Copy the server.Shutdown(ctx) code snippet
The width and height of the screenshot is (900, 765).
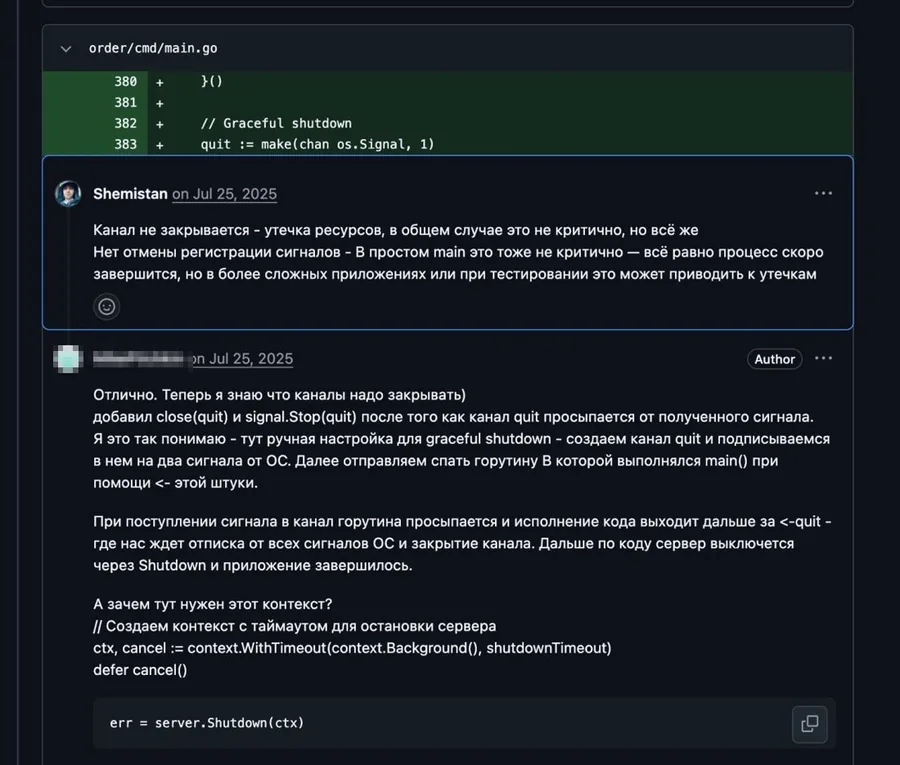[809, 724]
